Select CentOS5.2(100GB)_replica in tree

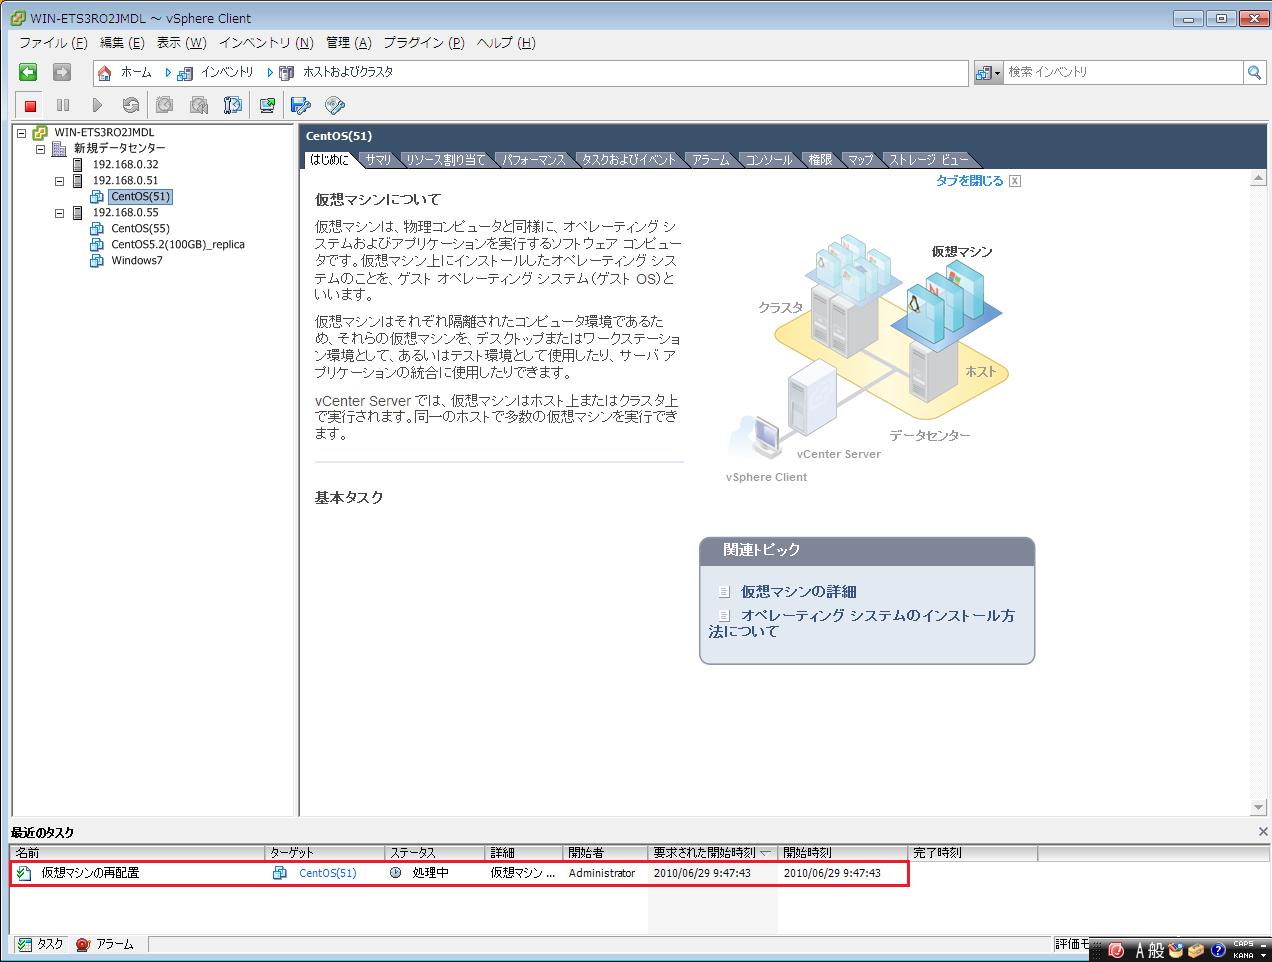tap(178, 244)
